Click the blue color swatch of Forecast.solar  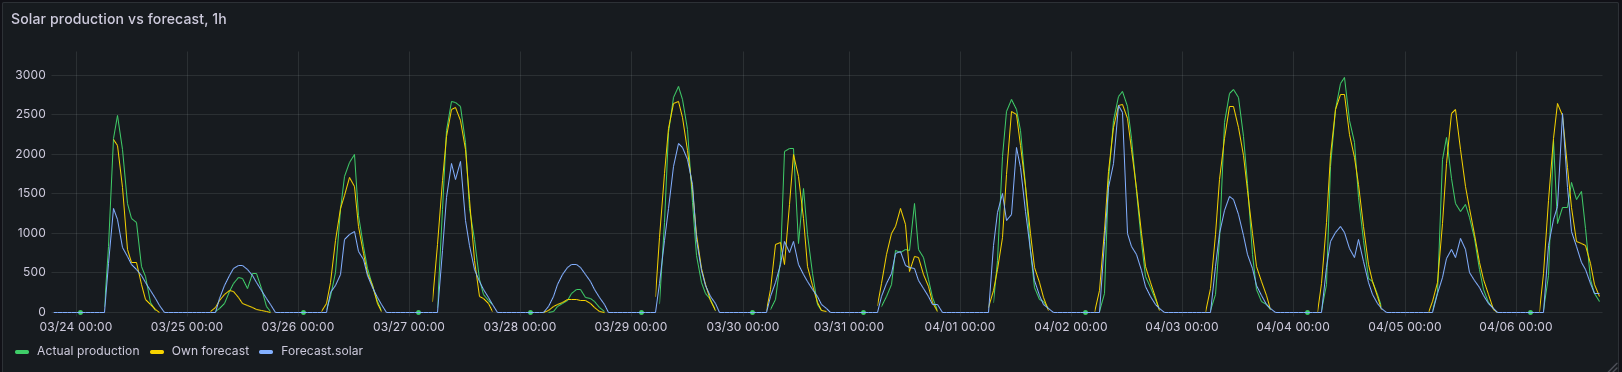click(x=267, y=352)
